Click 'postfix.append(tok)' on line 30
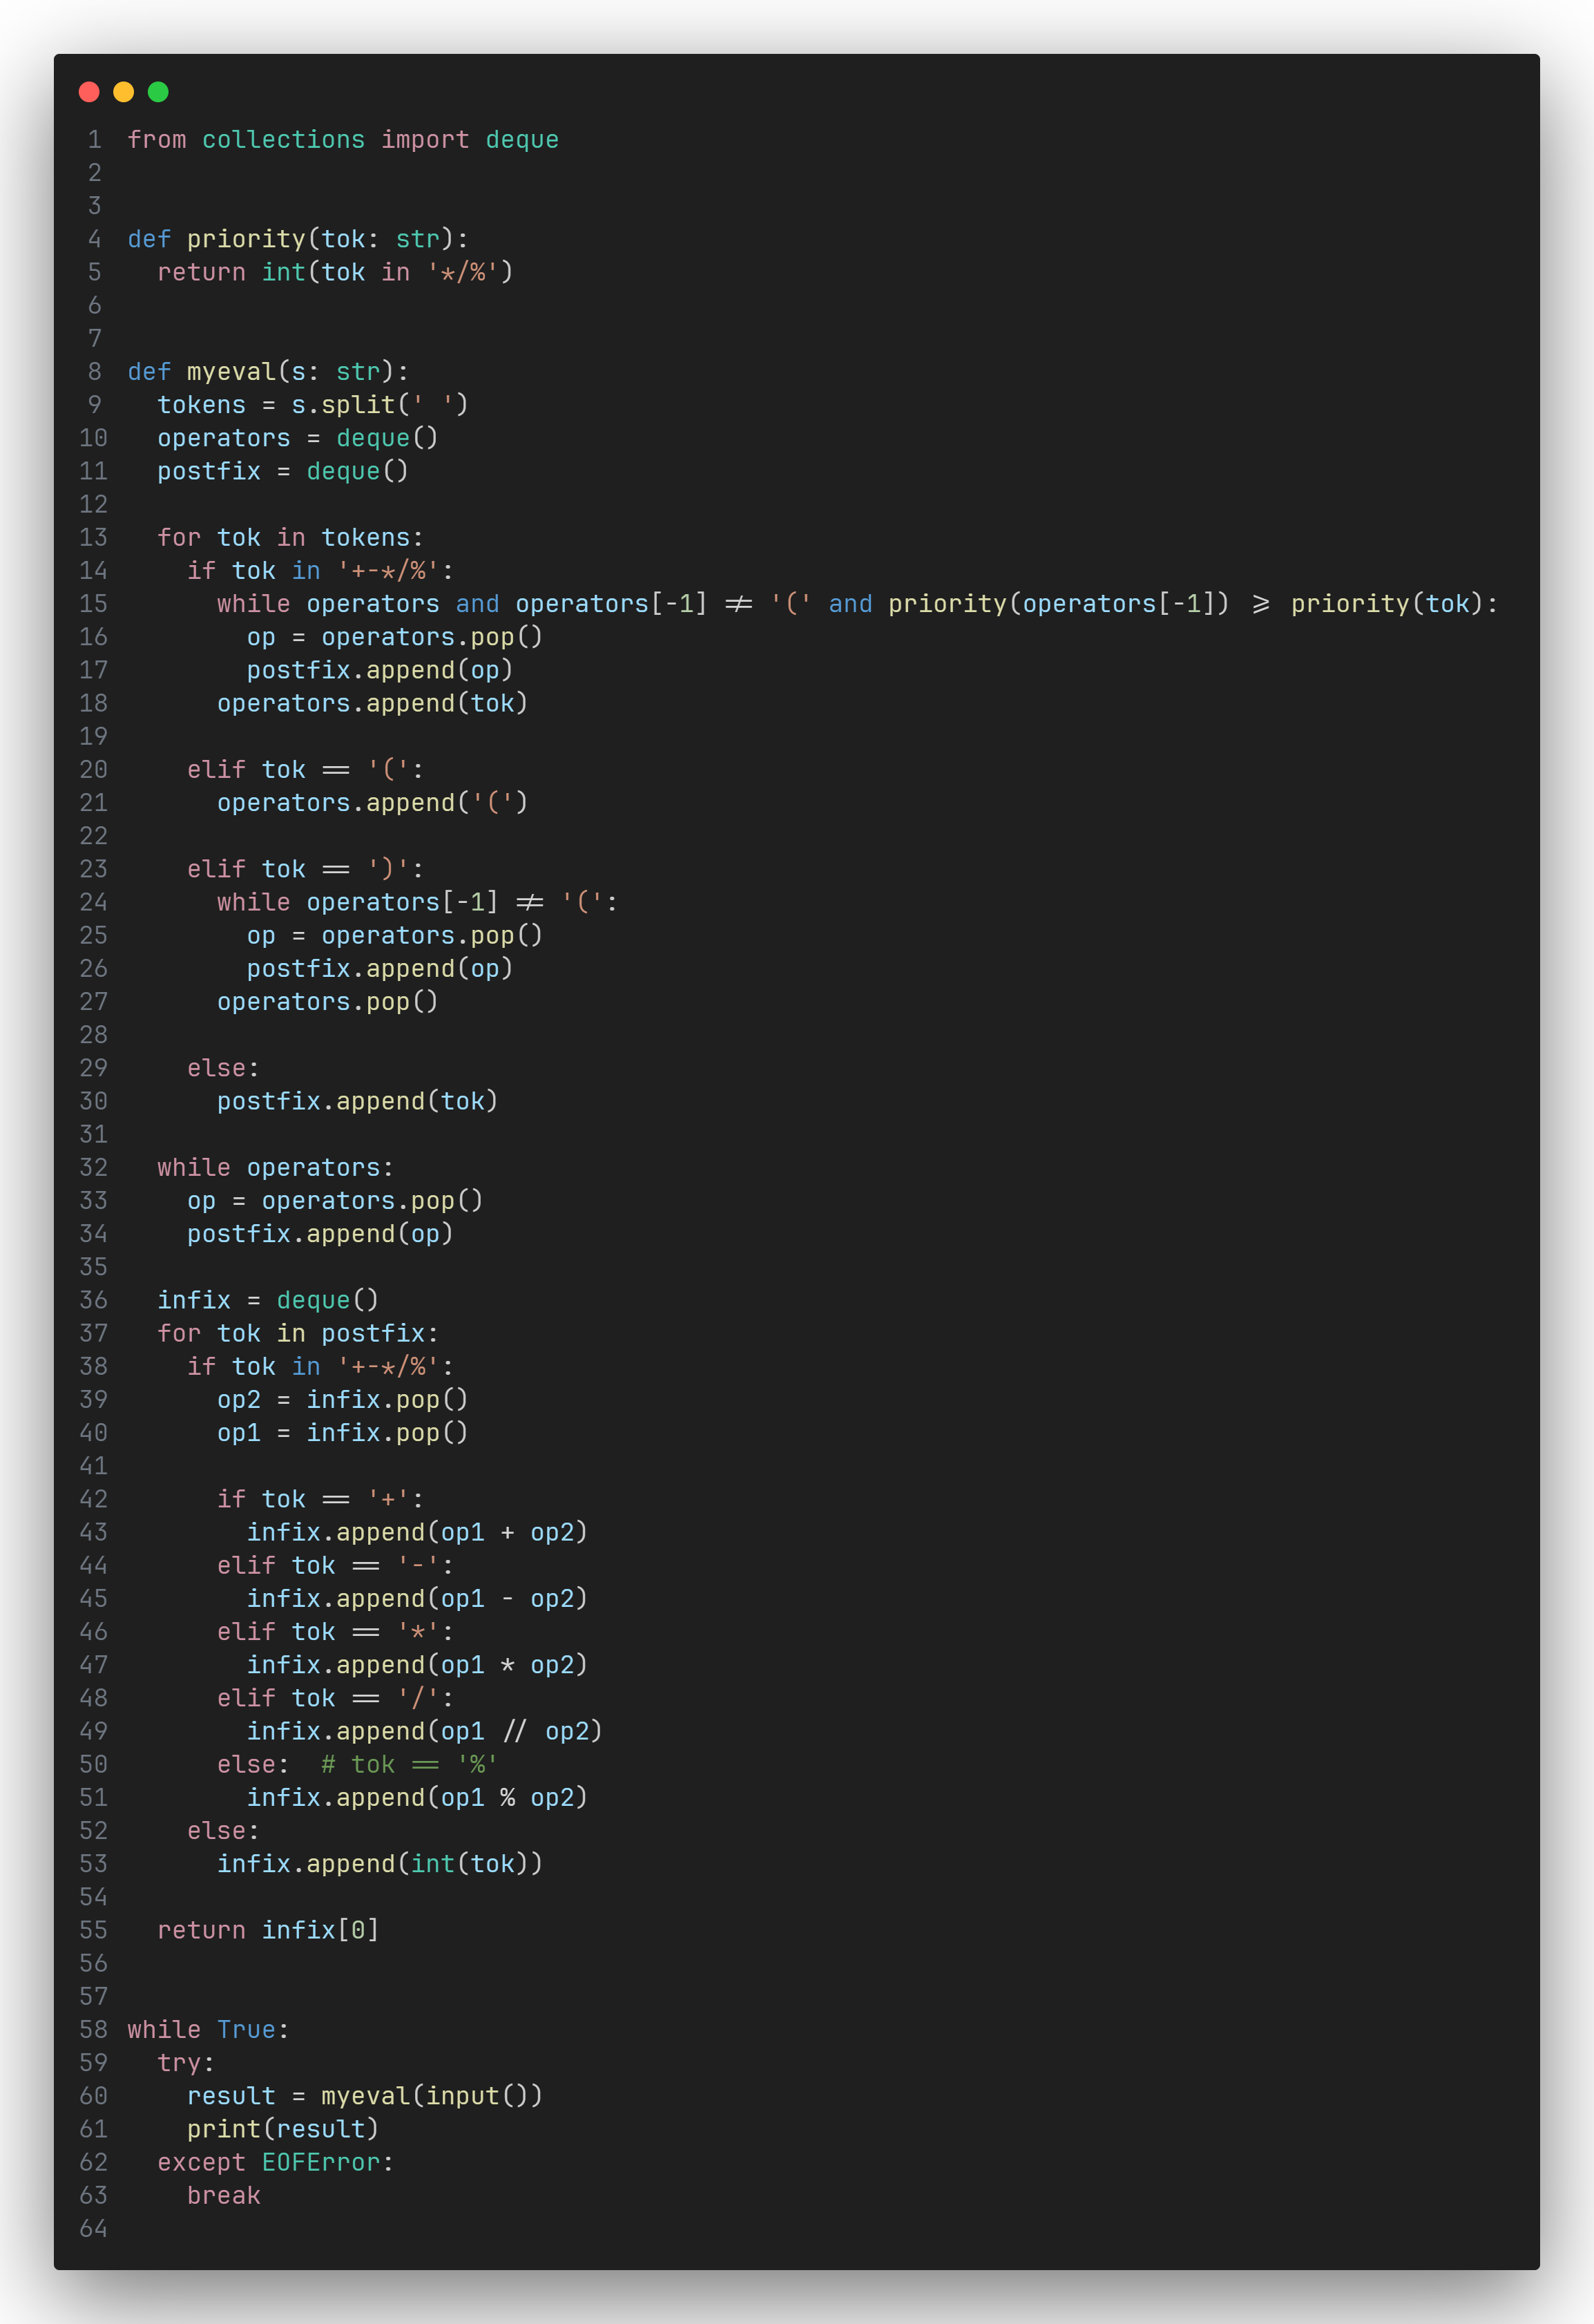 pyautogui.click(x=357, y=1101)
